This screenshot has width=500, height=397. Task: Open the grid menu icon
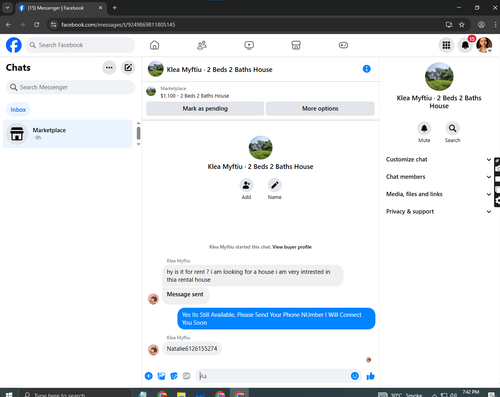446,45
